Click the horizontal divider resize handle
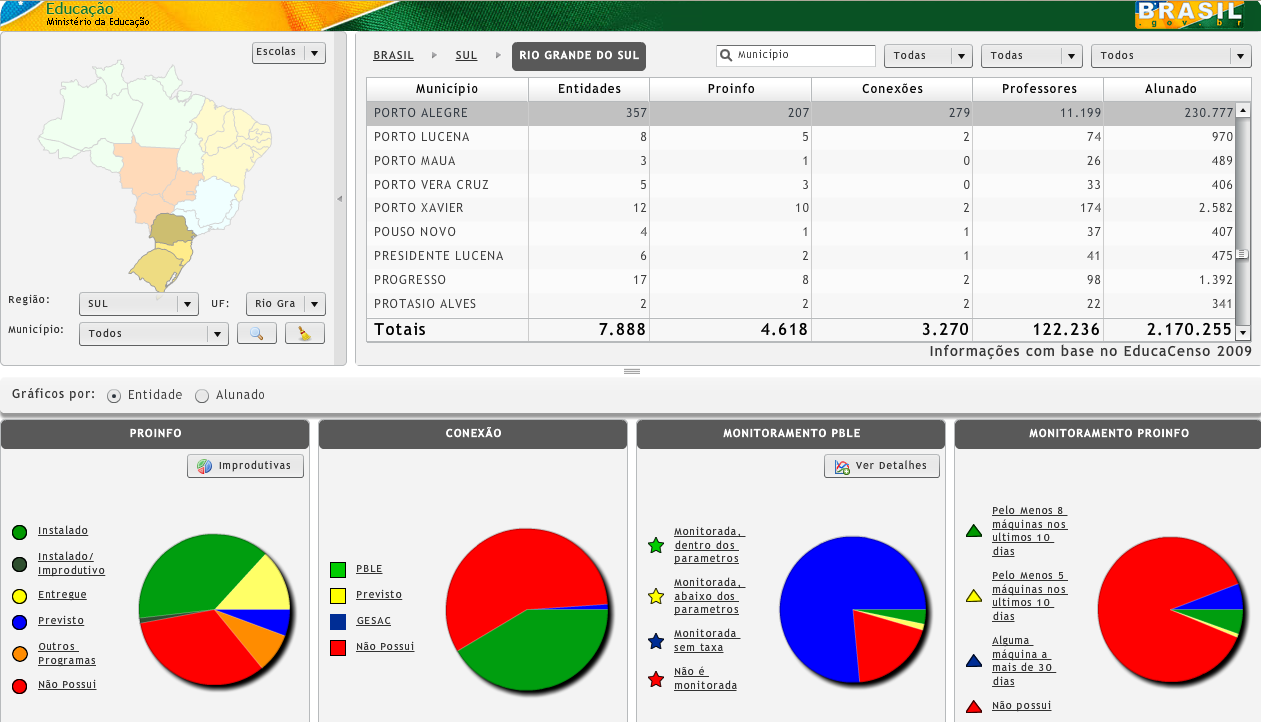1261x722 pixels. click(631, 371)
